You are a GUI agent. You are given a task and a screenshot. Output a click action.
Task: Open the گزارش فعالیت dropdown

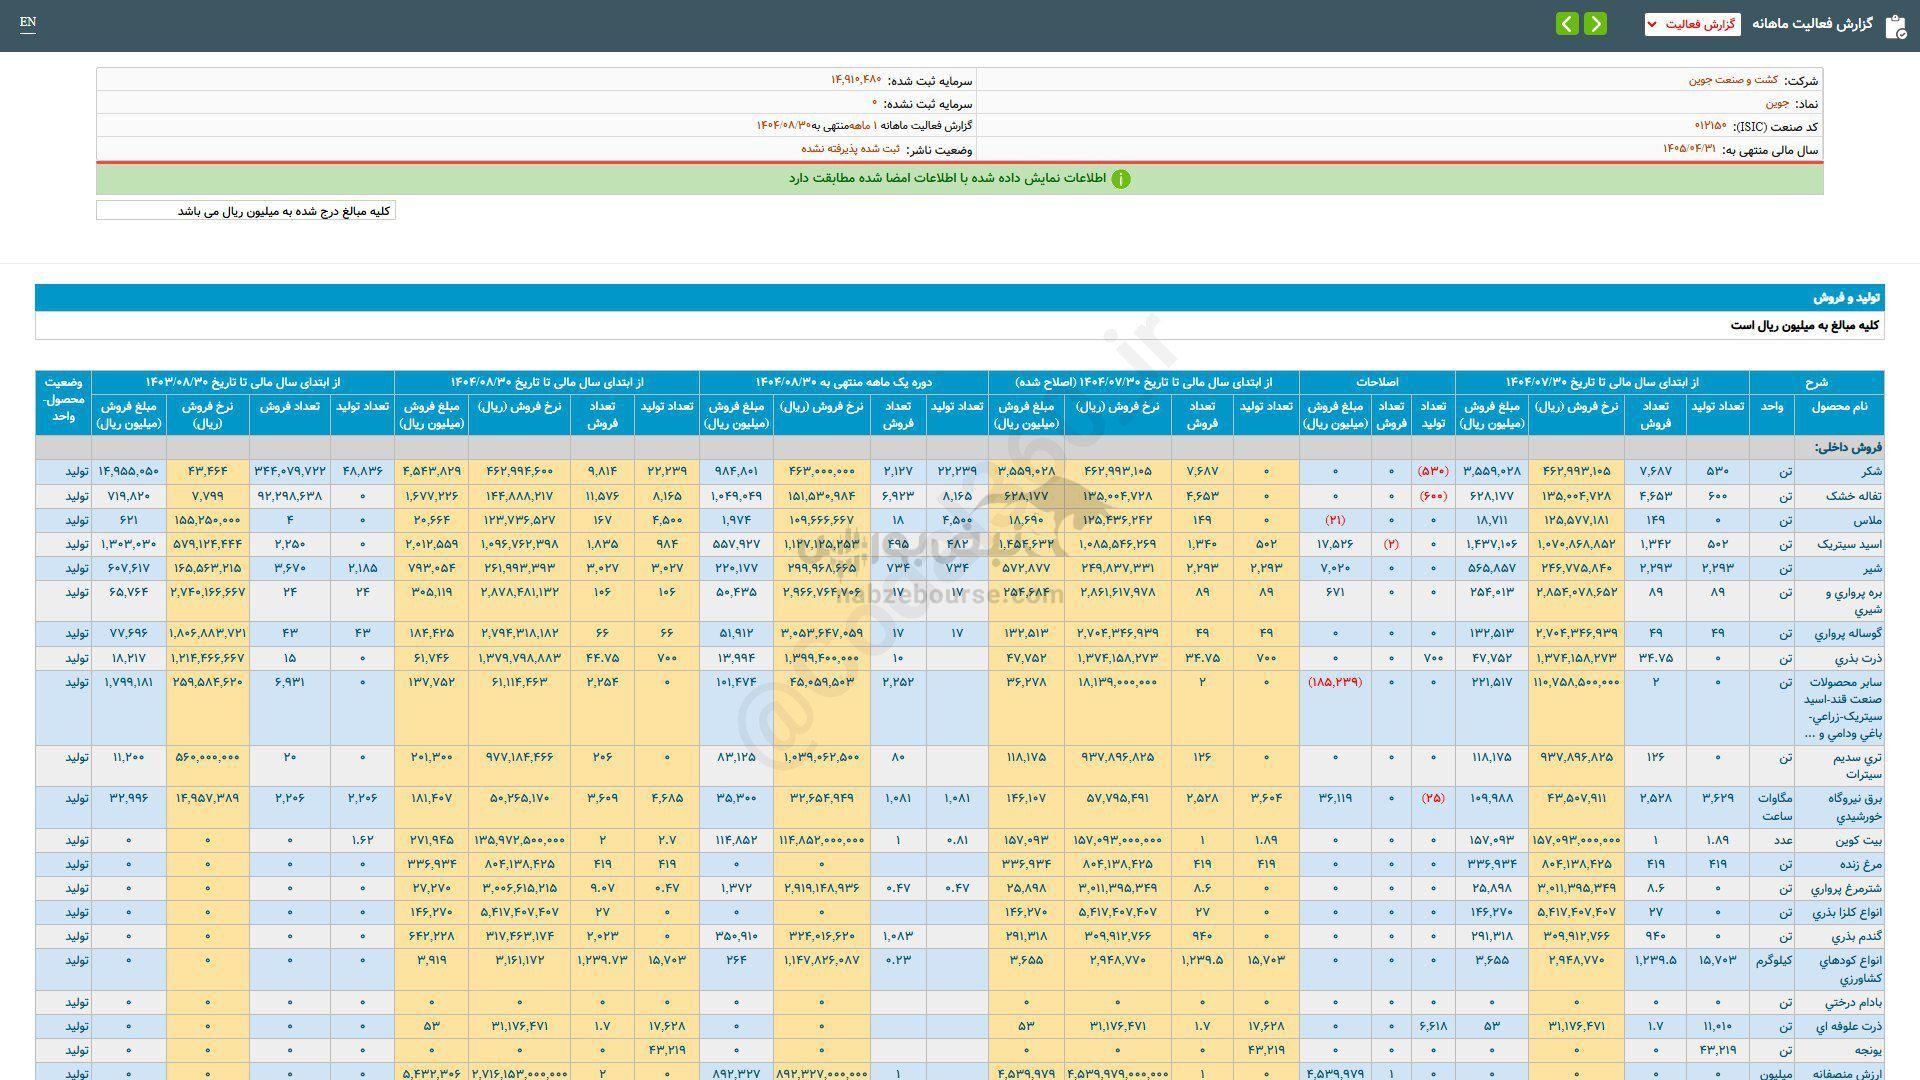pos(1692,24)
